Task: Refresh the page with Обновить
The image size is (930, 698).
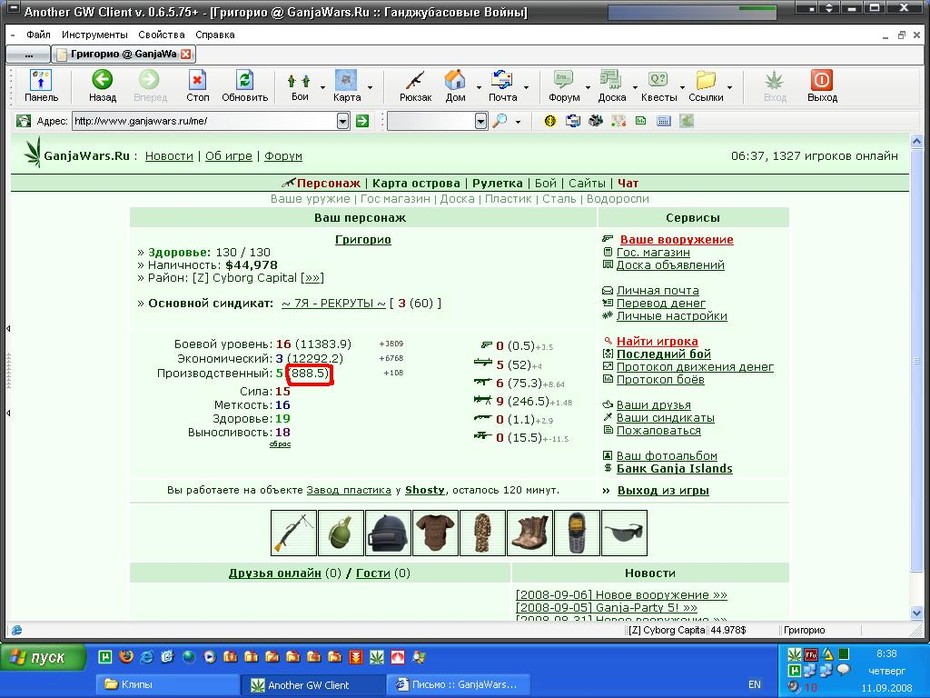Action: (x=244, y=86)
